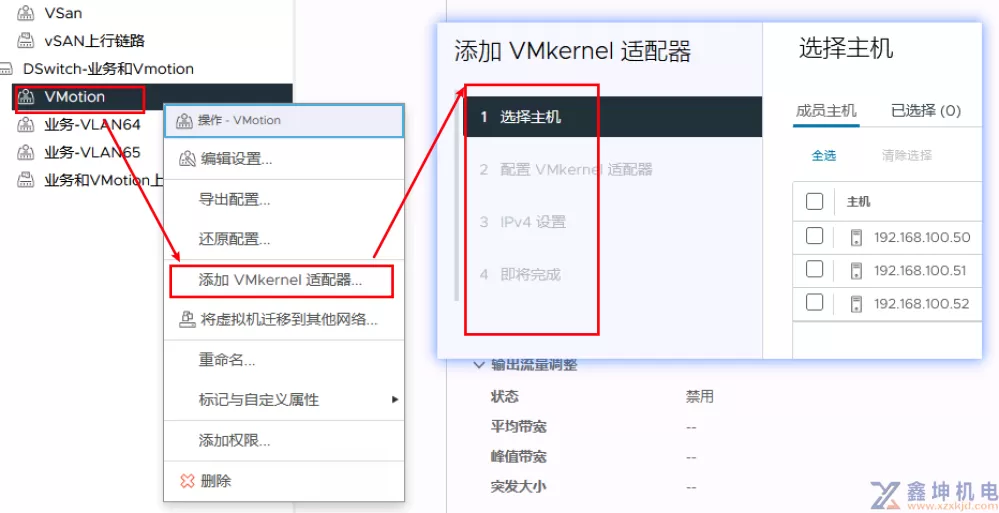Image resolution: width=999 pixels, height=513 pixels.
Task: Click the 业务和VMotion uplink icon
Action: [x=25, y=180]
